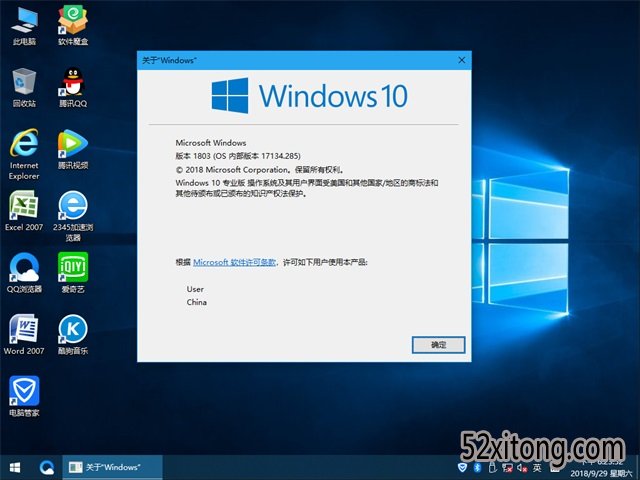Click the 确定 button in About dialog
Screen dimensions: 640x480
(438, 345)
